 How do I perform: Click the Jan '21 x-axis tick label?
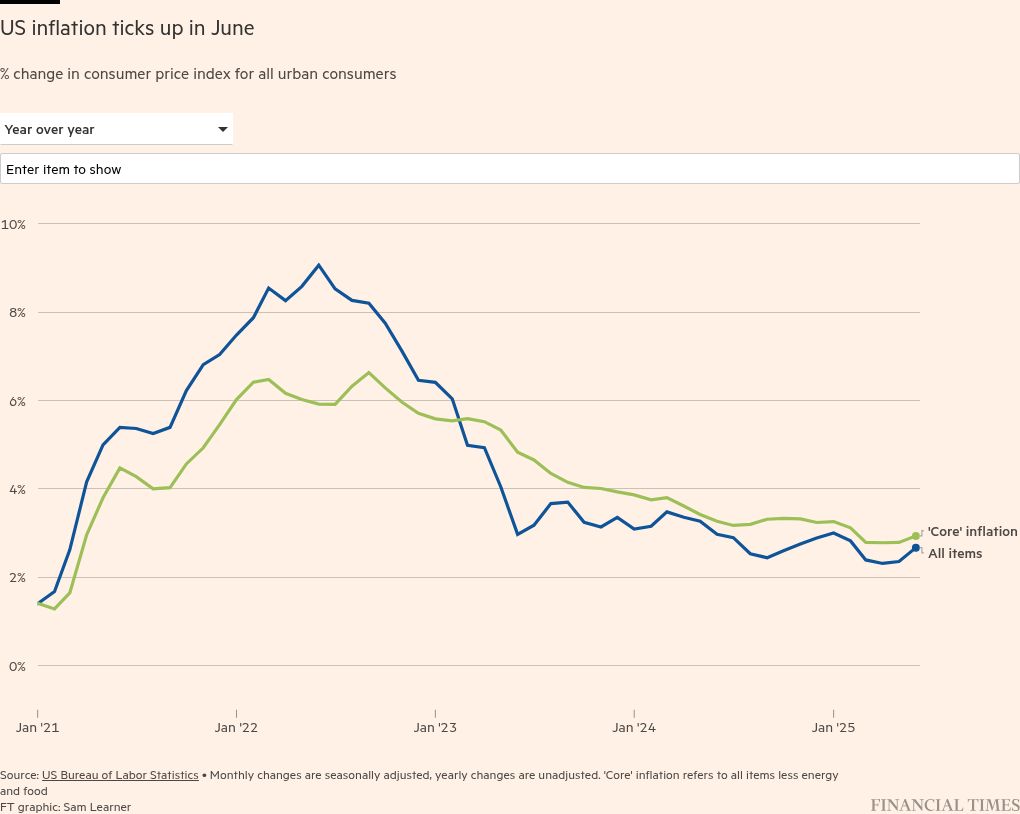37,727
